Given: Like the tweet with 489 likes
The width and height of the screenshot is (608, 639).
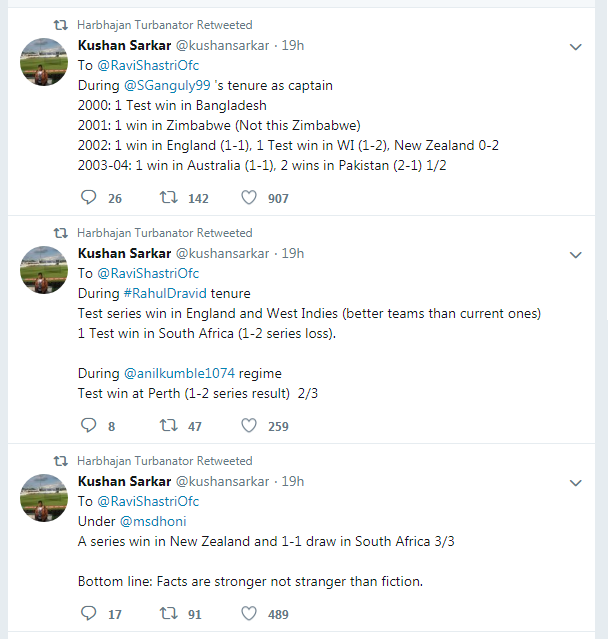Looking at the screenshot, I should pyautogui.click(x=249, y=614).
